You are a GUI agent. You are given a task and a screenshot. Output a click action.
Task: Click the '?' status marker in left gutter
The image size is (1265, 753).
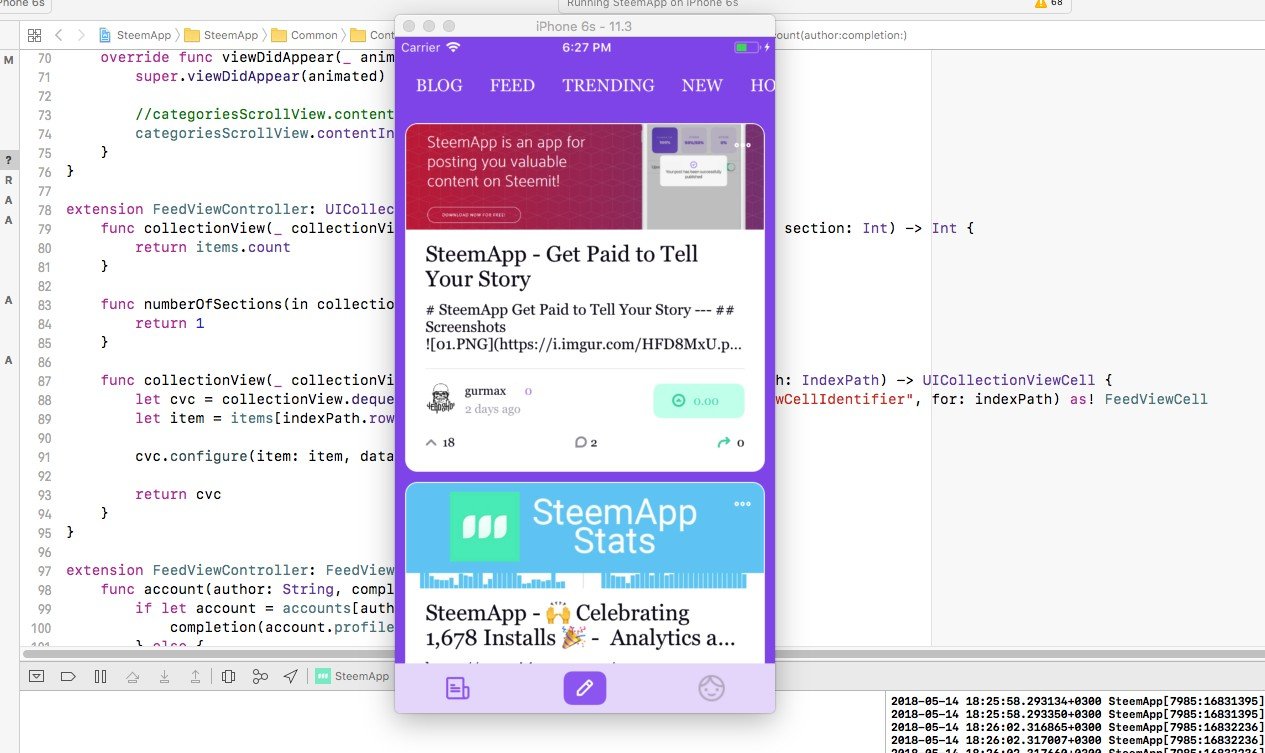click(9, 160)
